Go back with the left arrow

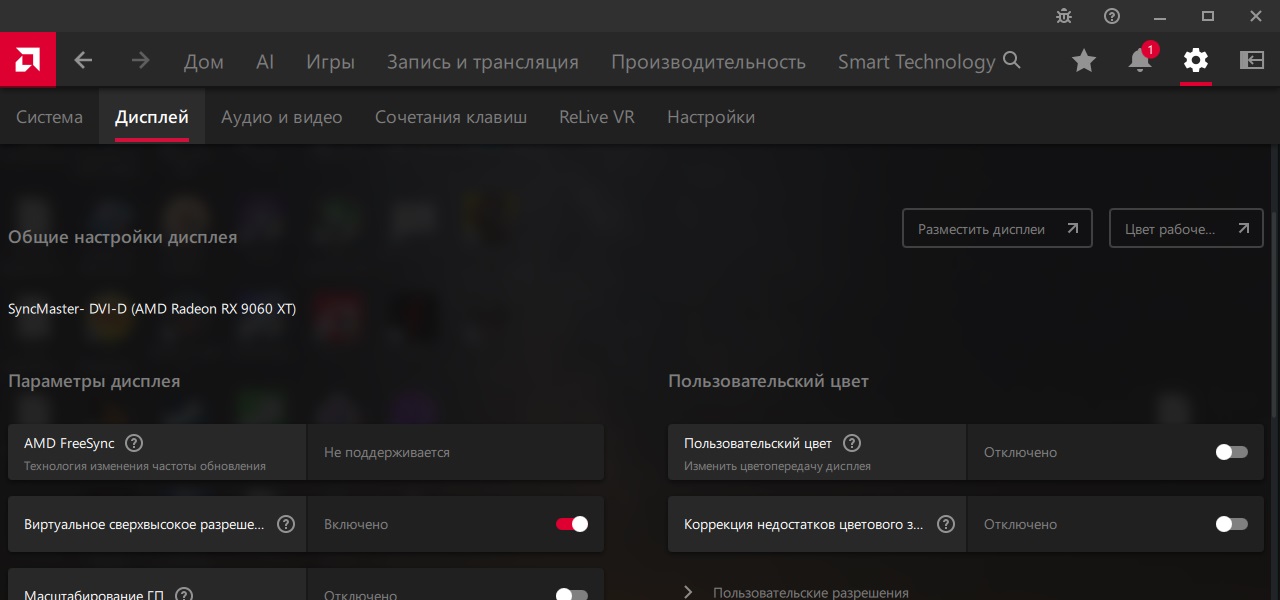tap(83, 61)
